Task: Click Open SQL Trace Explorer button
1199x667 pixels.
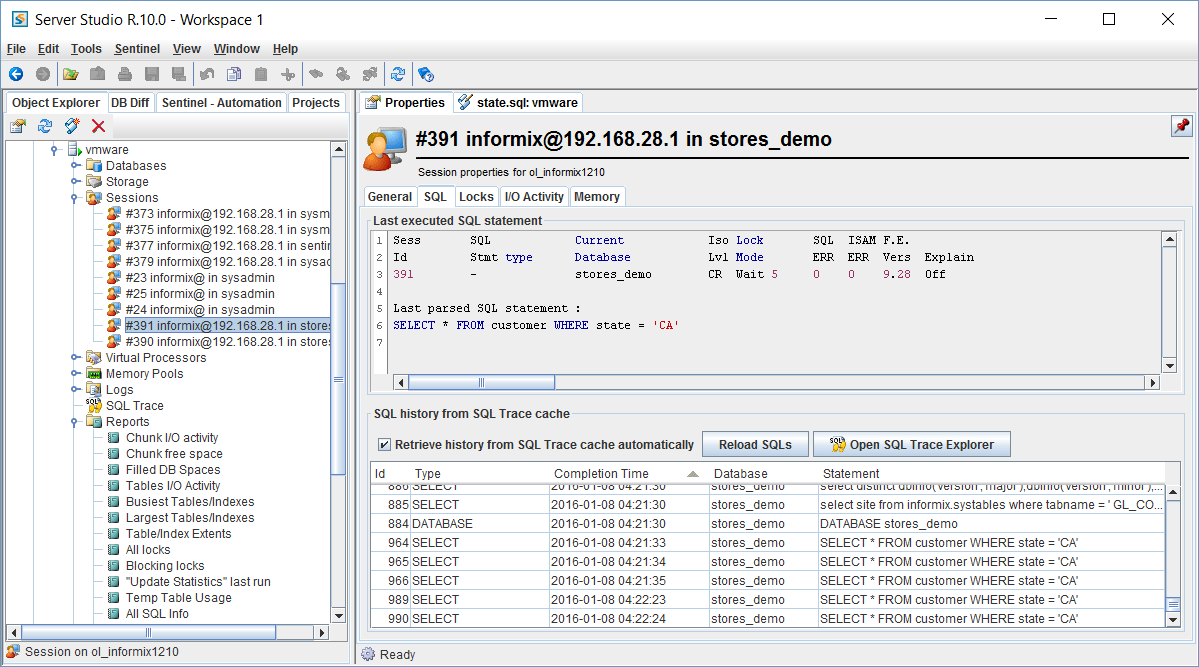Action: (x=911, y=445)
